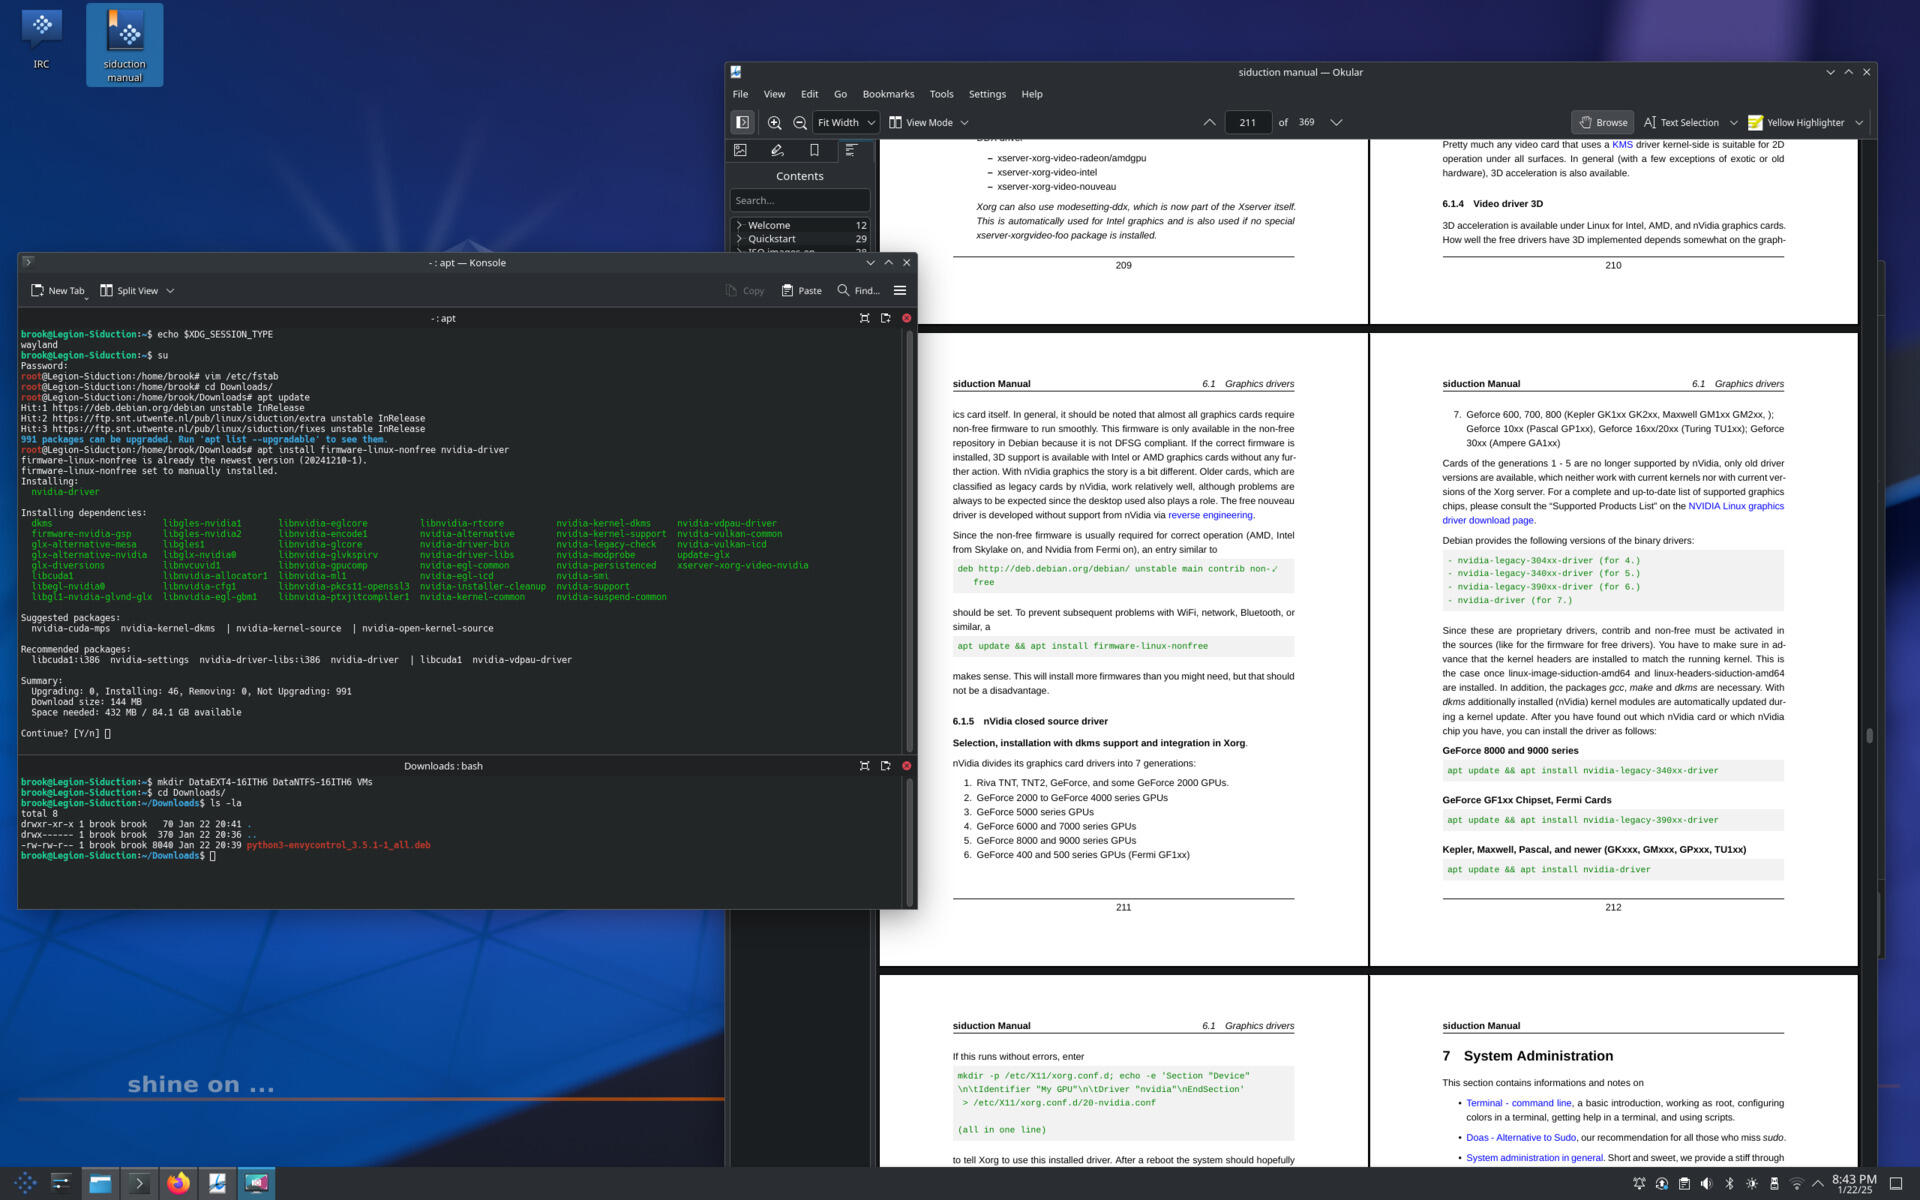This screenshot has width=1920, height=1200.
Task: Toggle the Yellow Highlighter tool
Action: pos(1796,122)
